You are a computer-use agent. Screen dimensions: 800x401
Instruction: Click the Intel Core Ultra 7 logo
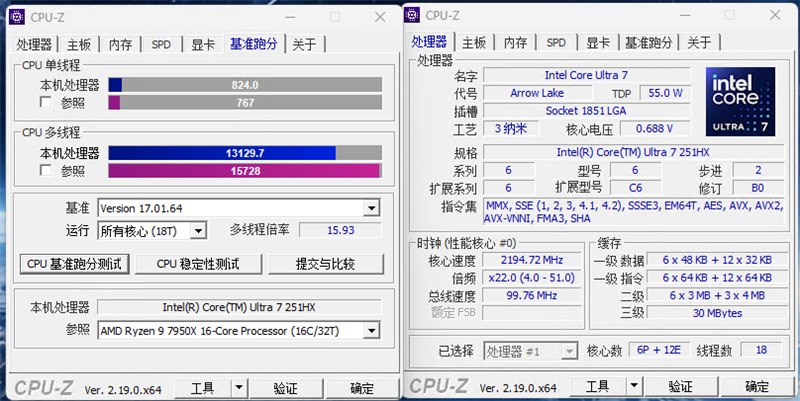(740, 102)
